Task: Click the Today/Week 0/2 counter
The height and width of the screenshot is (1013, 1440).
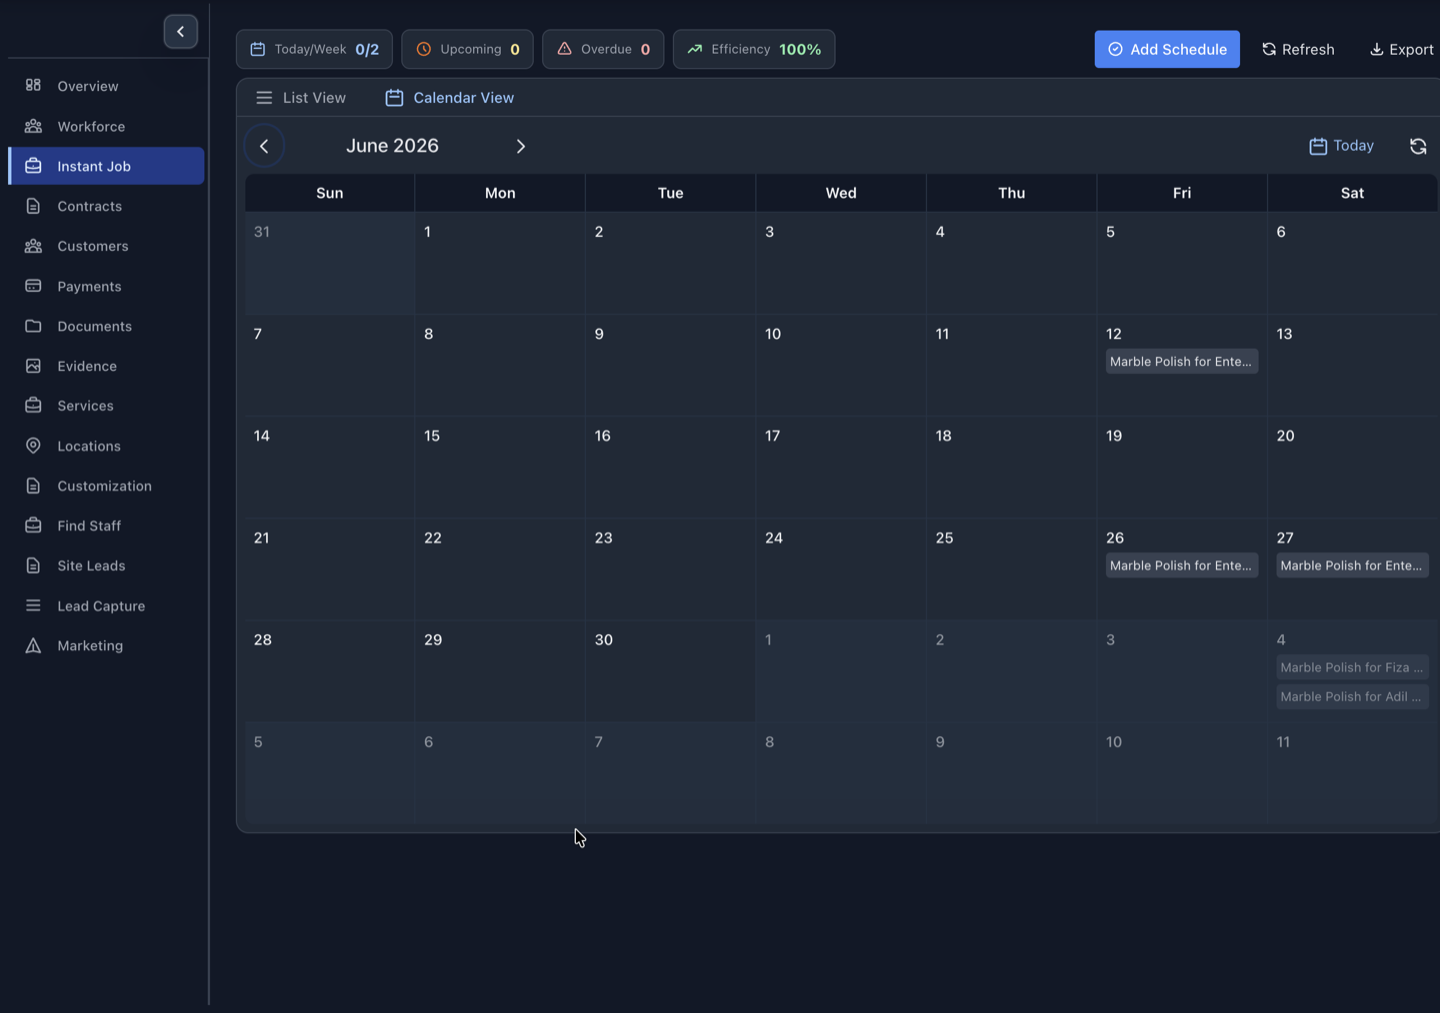Action: click(x=314, y=49)
